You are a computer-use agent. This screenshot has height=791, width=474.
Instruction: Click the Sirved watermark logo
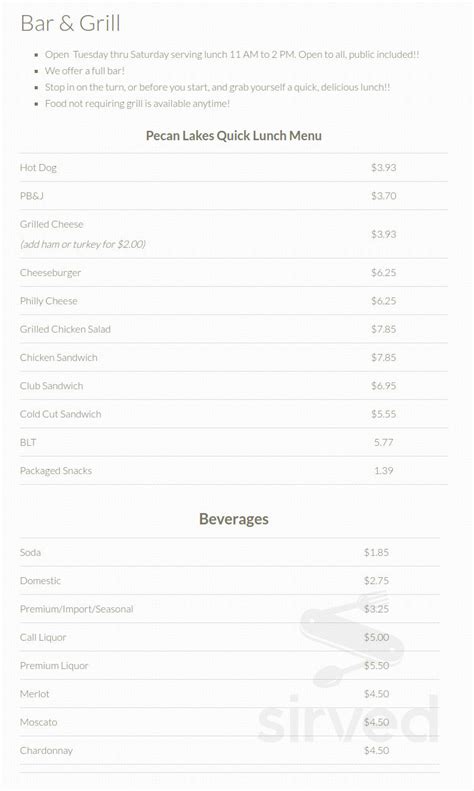(348, 668)
